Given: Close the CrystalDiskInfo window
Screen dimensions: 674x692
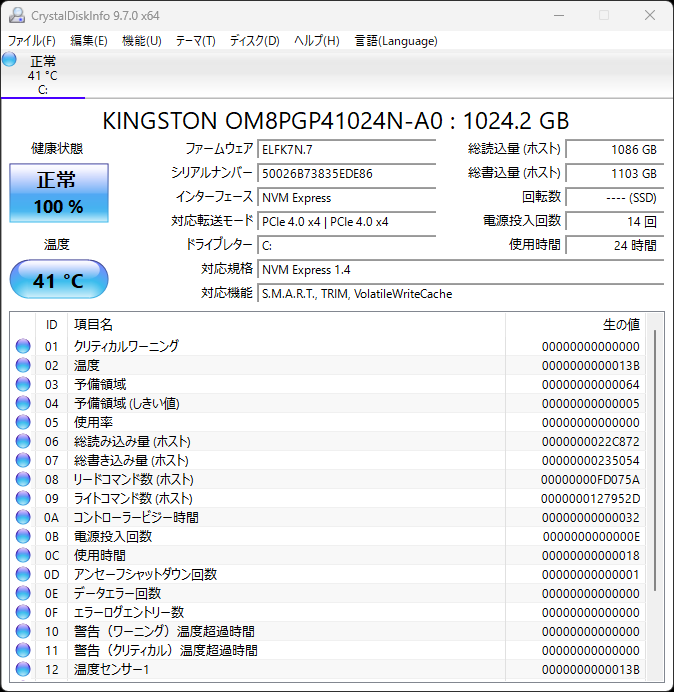Looking at the screenshot, I should [650, 15].
